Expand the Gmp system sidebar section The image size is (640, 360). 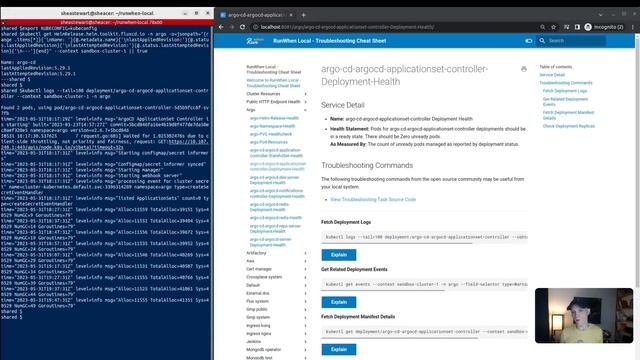[x=276, y=317]
